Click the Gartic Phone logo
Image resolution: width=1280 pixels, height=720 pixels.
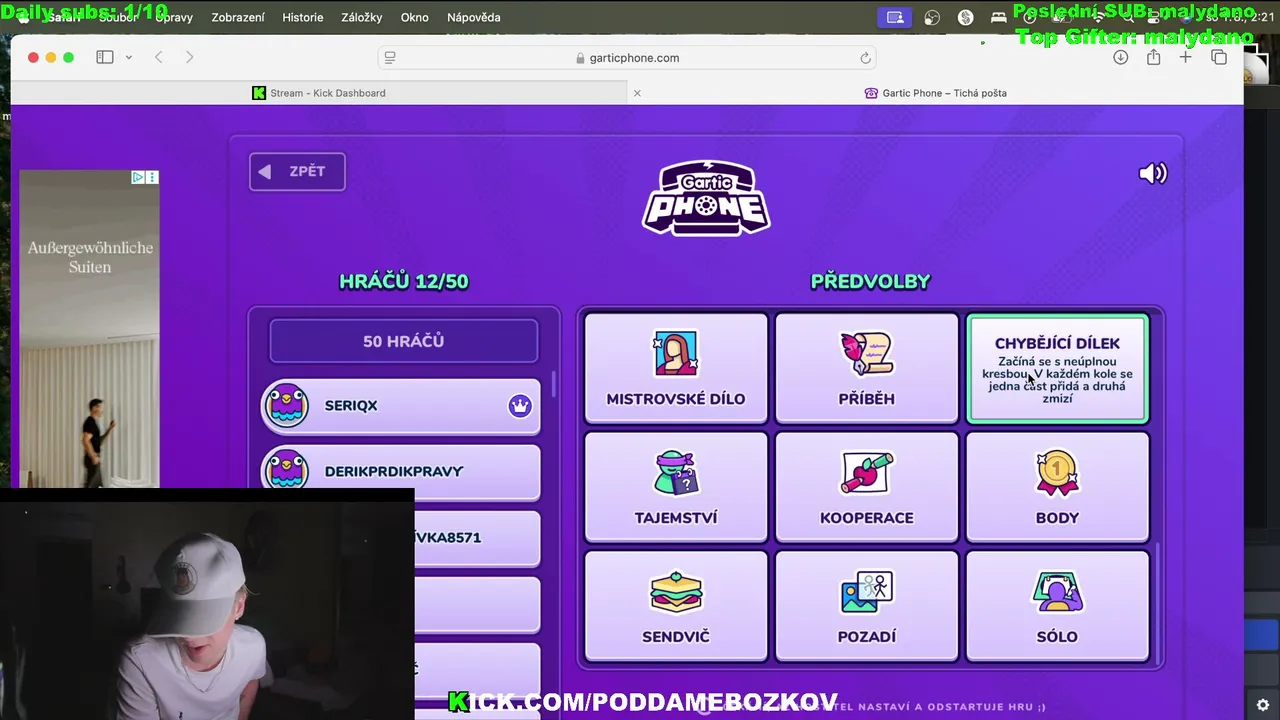706,198
